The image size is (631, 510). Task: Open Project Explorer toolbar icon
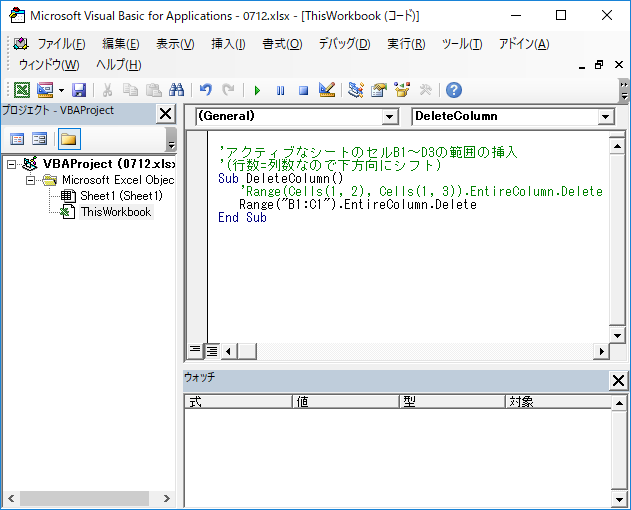(x=356, y=90)
